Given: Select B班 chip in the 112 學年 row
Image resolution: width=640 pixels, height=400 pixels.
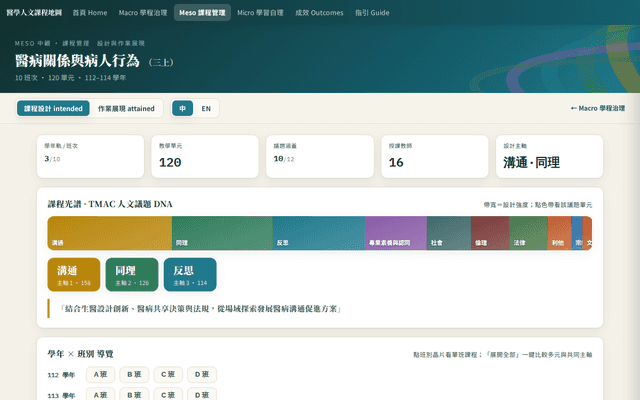Looking at the screenshot, I should click(x=134, y=375).
